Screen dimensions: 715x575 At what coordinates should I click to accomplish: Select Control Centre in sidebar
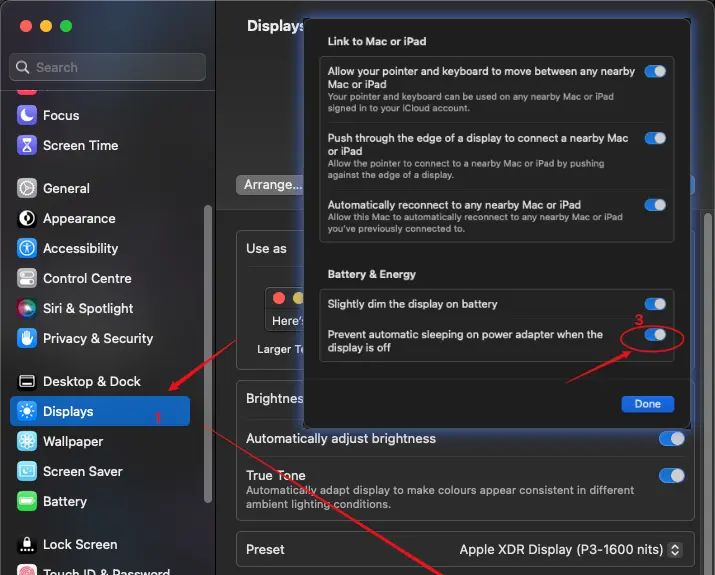[x=100, y=278]
